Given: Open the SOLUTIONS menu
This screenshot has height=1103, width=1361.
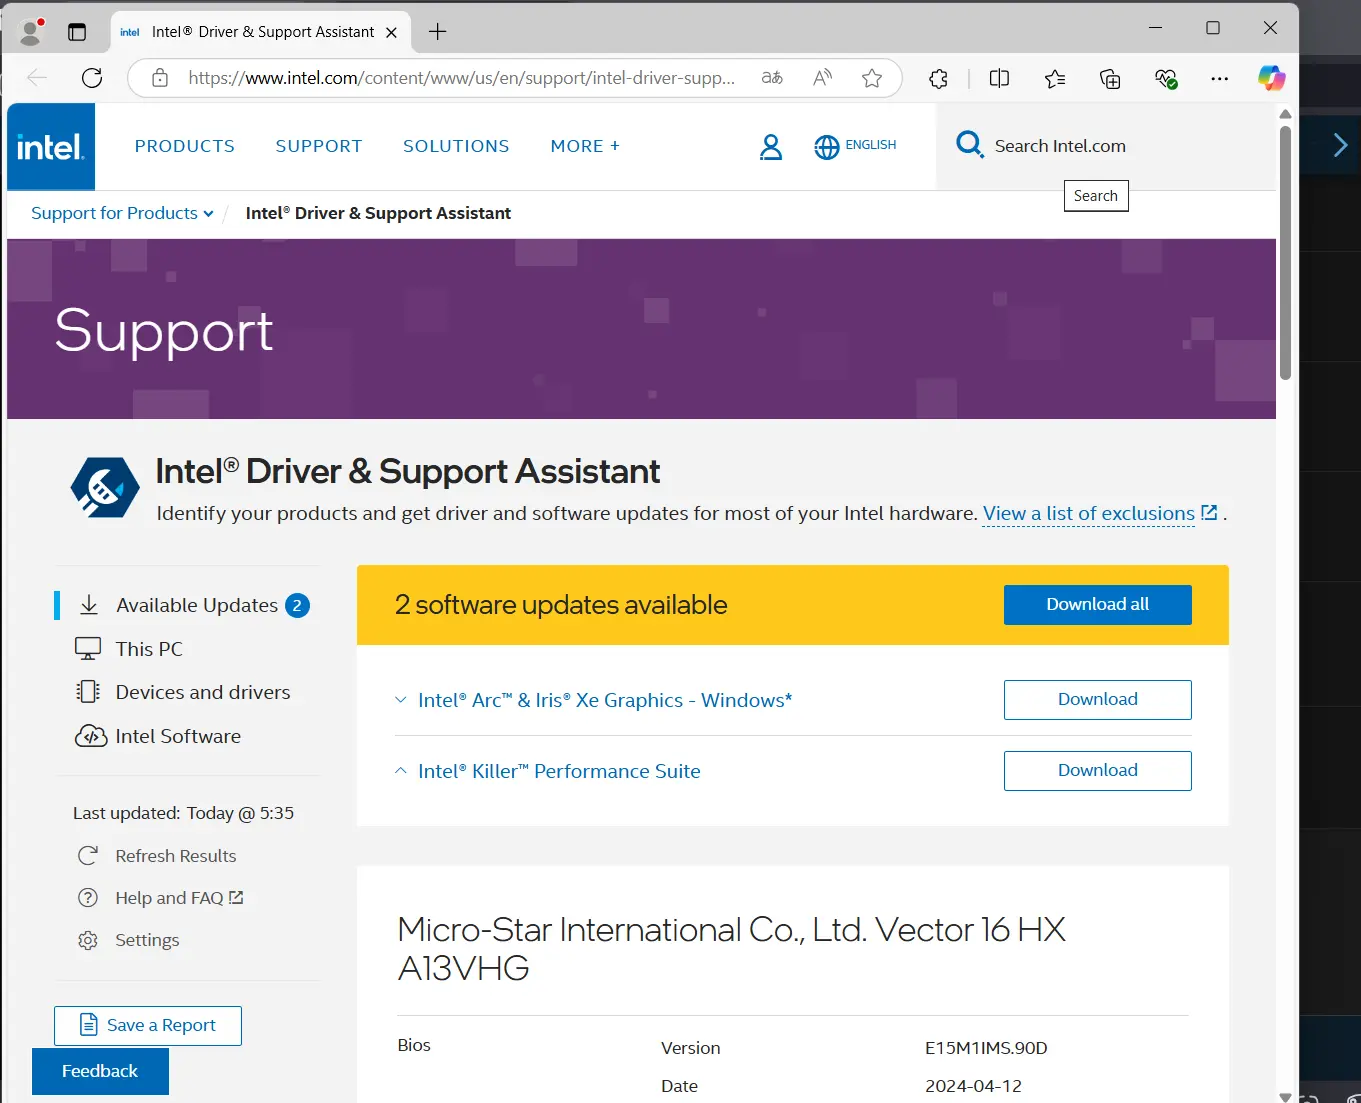Looking at the screenshot, I should (x=456, y=146).
